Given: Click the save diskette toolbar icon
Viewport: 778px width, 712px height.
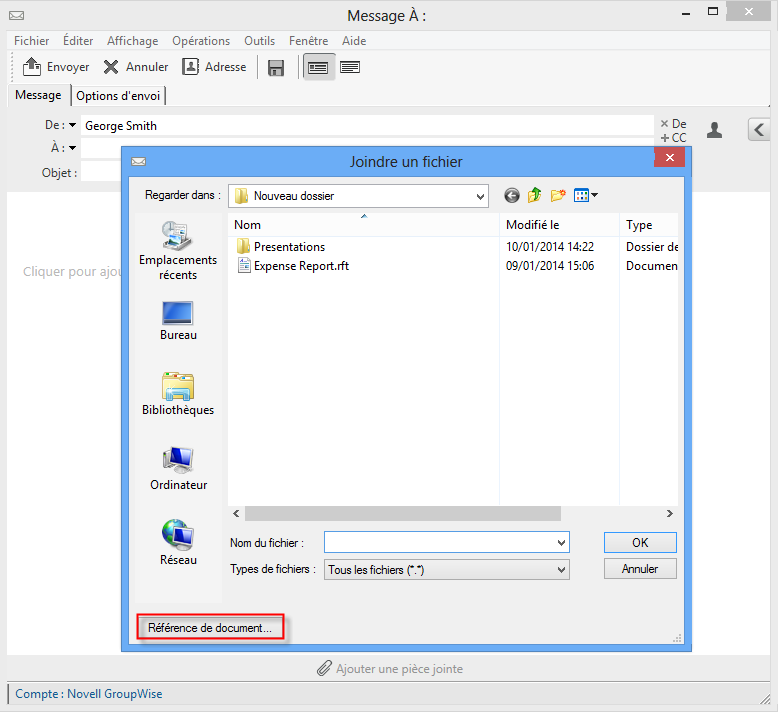Looking at the screenshot, I should (x=276, y=67).
